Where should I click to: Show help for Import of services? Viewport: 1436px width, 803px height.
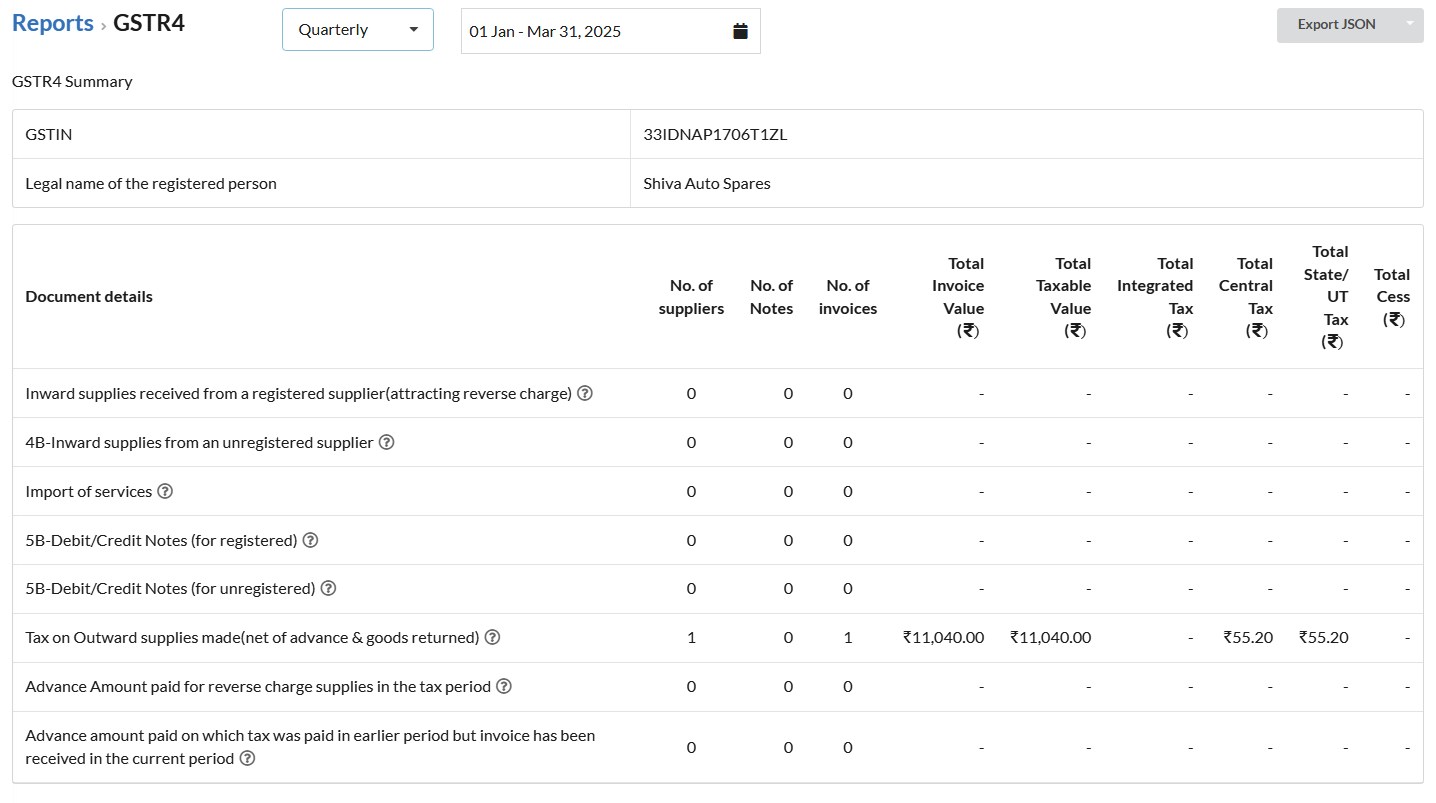(165, 491)
